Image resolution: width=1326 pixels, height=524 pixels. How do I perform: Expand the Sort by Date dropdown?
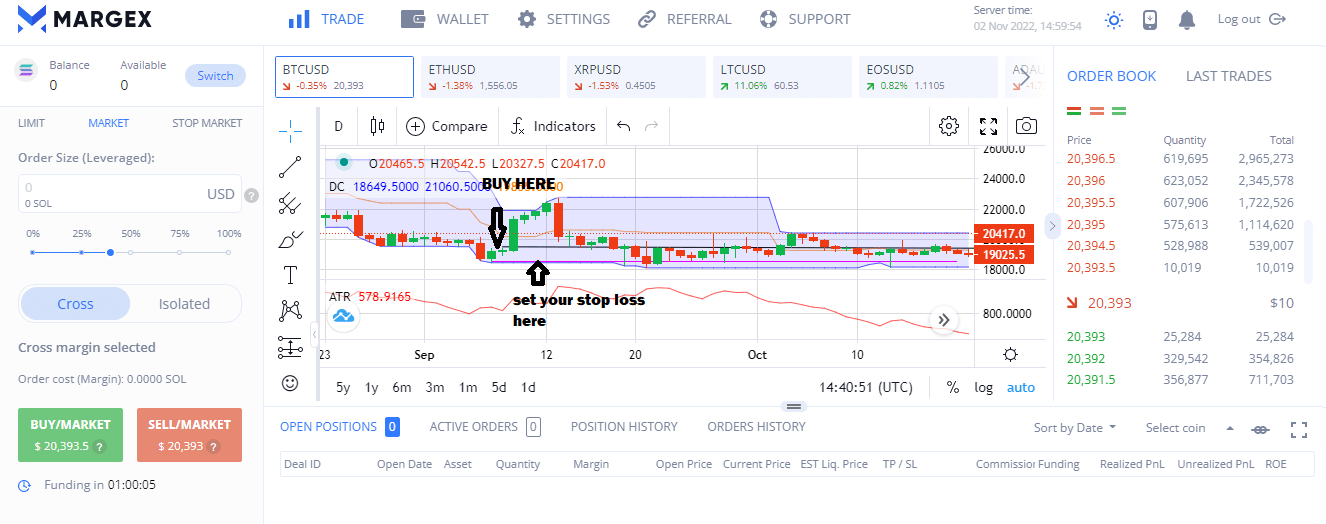point(1075,427)
